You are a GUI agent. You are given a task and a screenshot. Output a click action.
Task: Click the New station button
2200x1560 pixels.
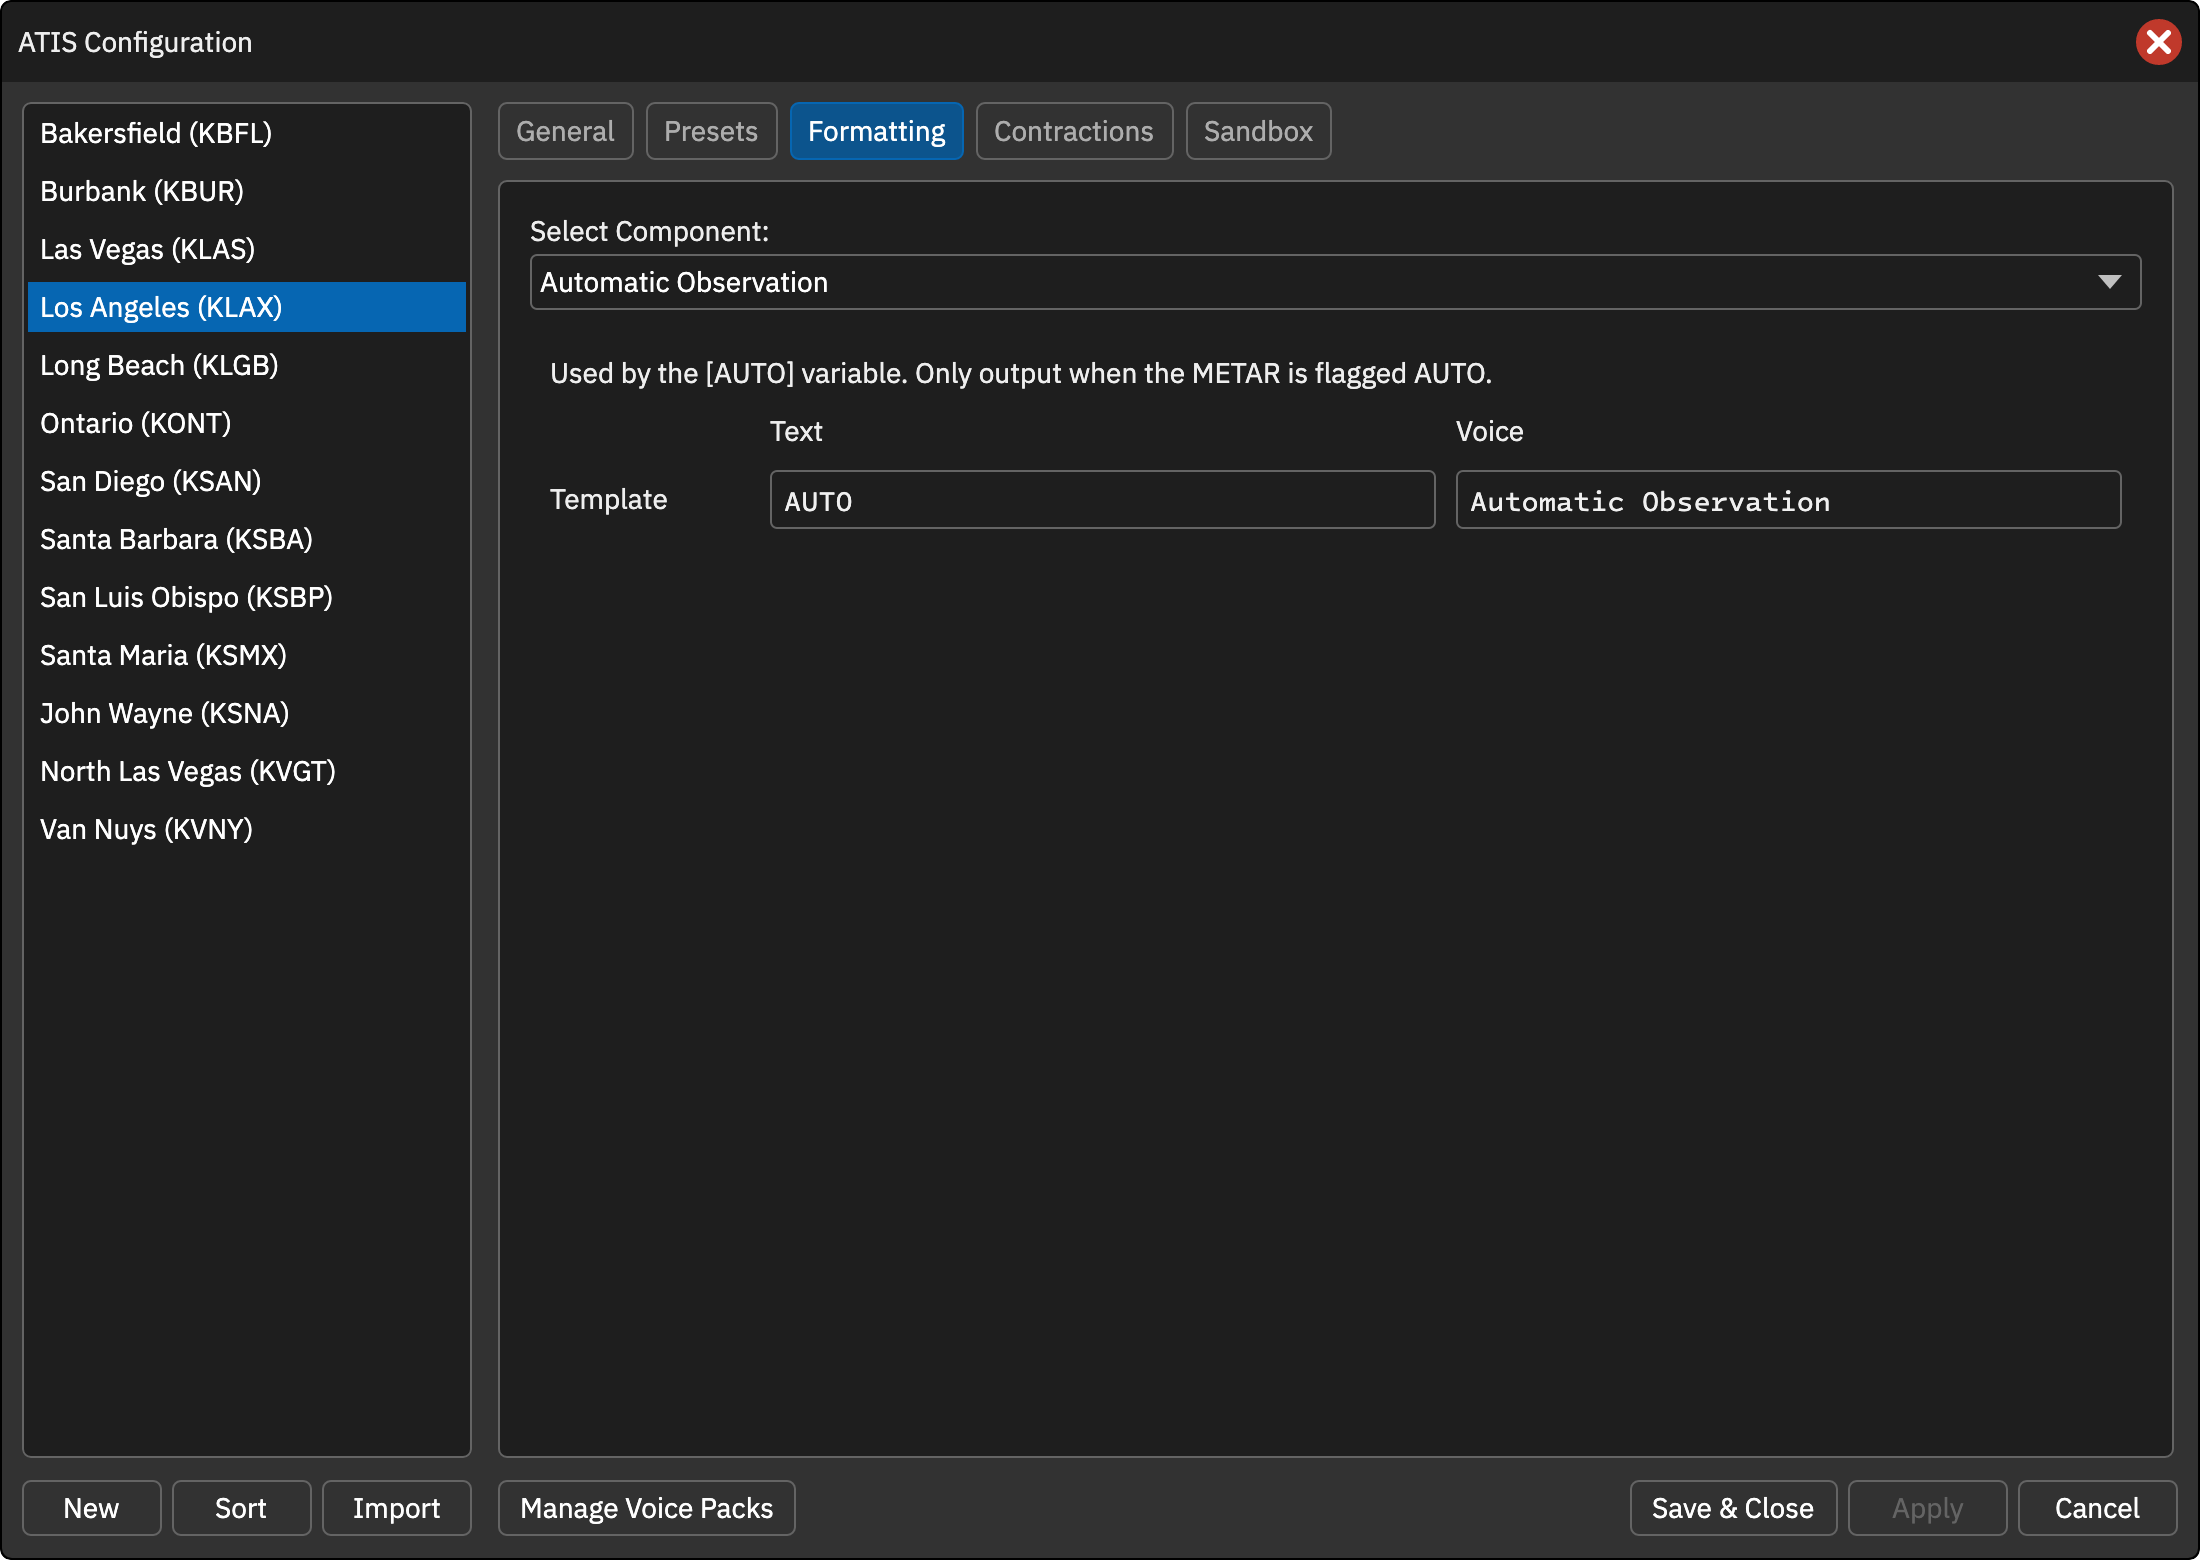(91, 1508)
